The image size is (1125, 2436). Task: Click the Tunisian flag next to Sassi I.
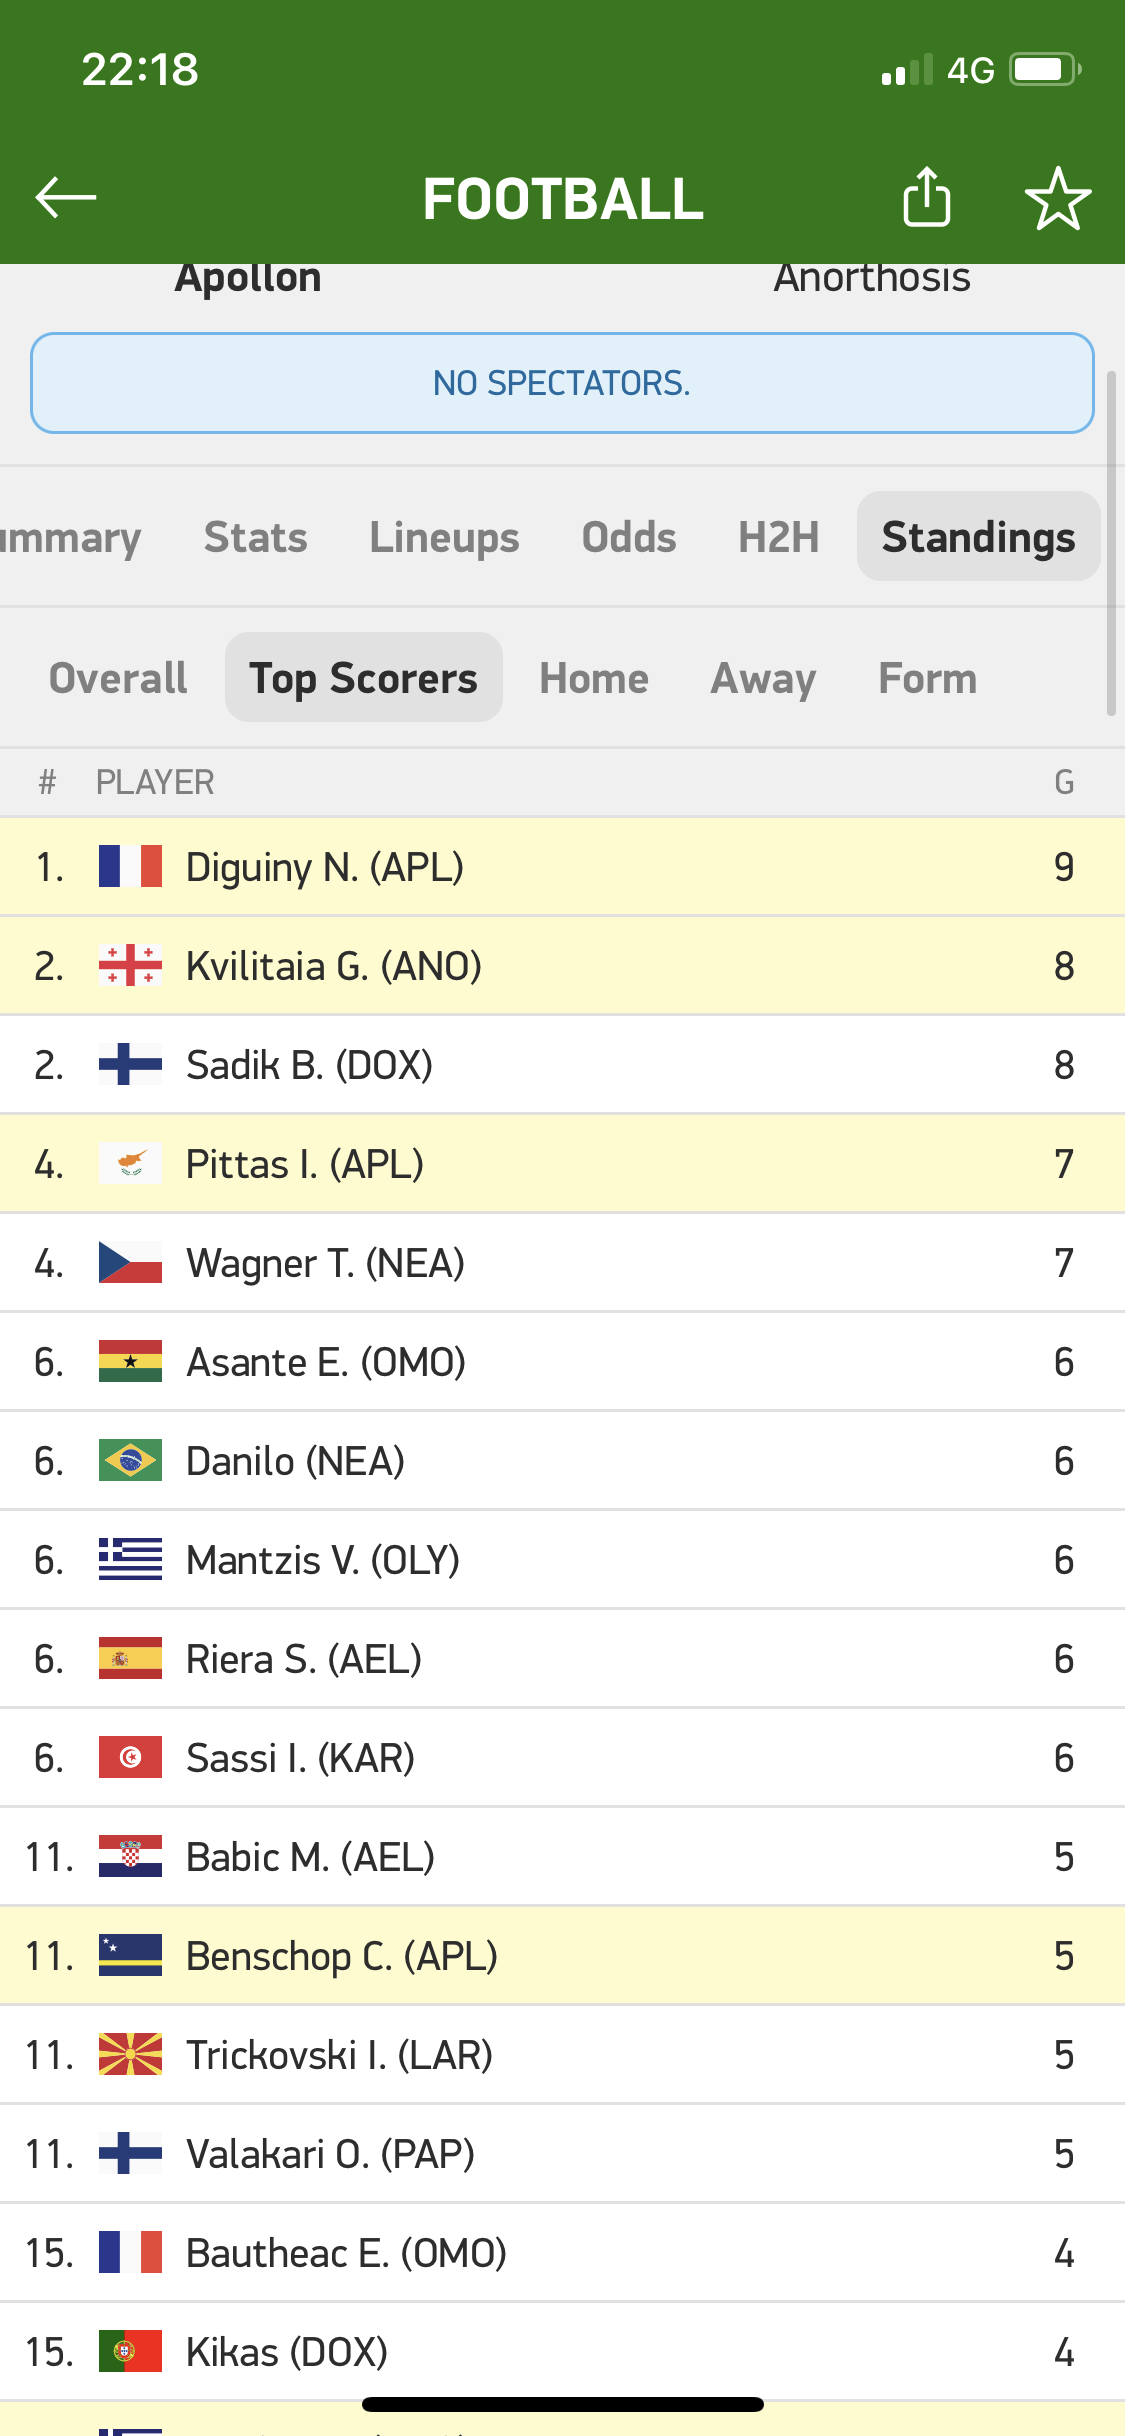click(130, 1758)
